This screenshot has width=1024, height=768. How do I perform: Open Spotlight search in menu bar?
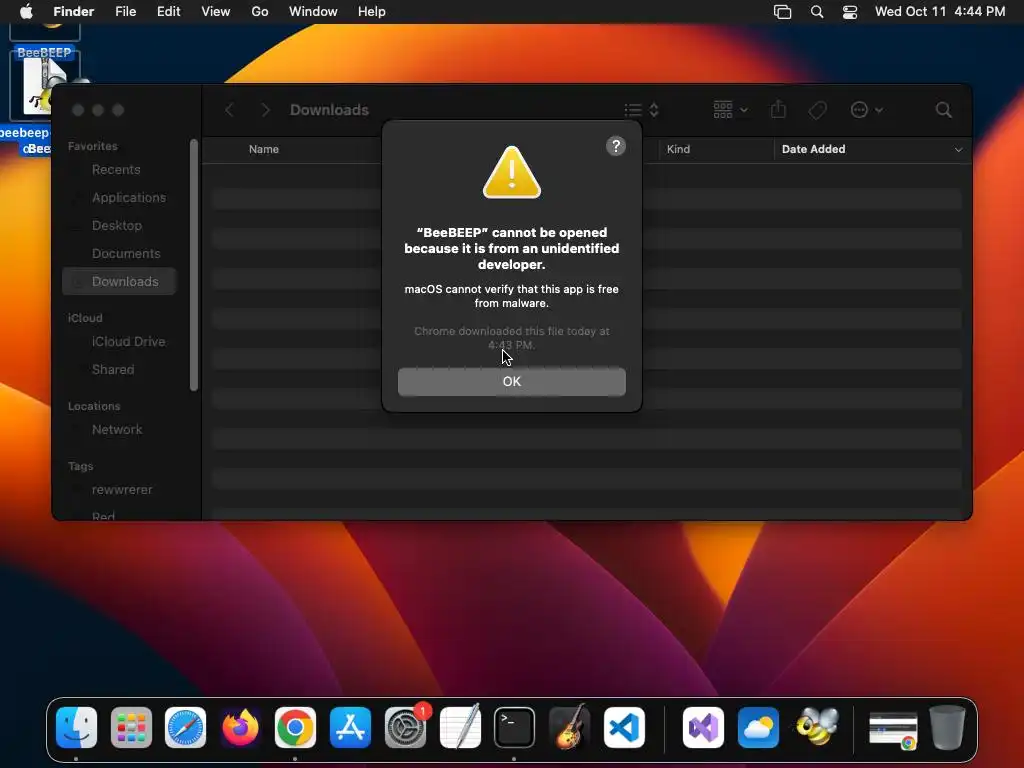click(816, 12)
